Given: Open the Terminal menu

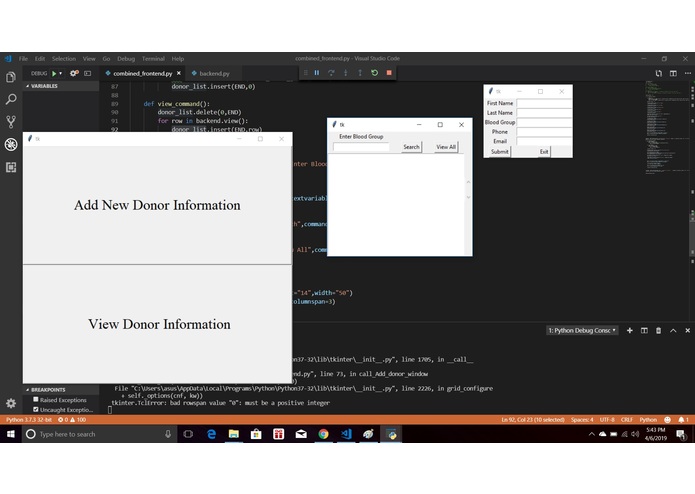Looking at the screenshot, I should pyautogui.click(x=153, y=58).
